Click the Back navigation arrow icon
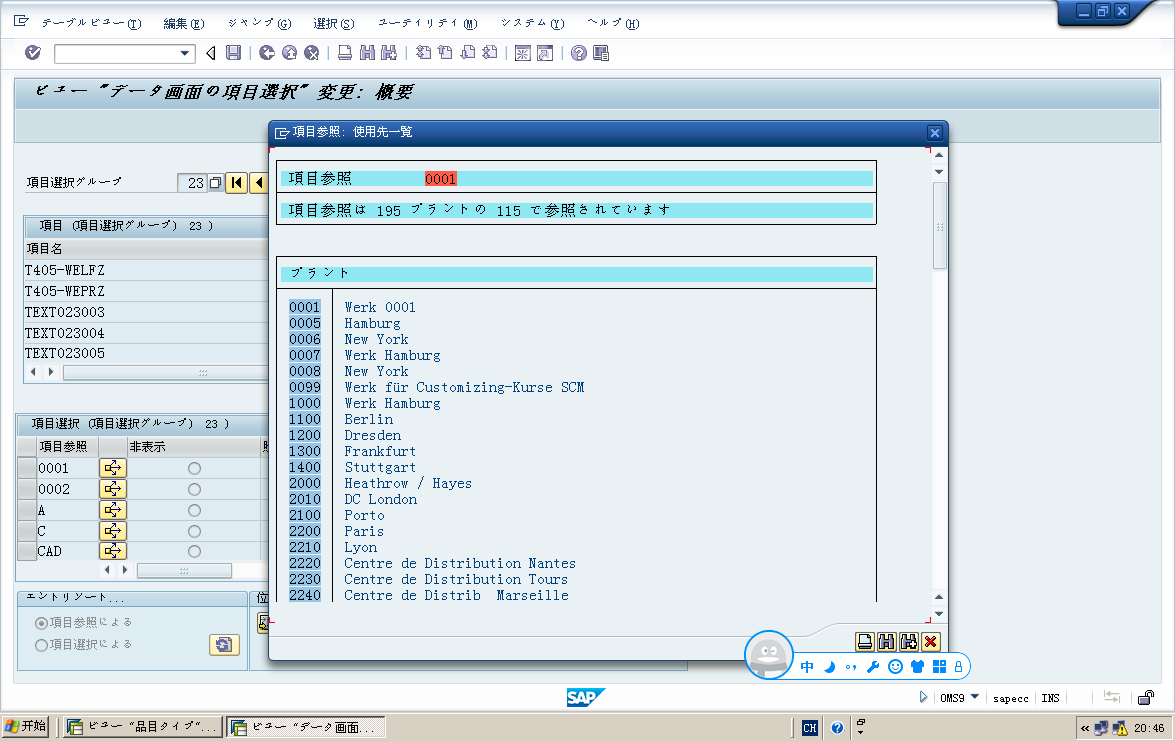 pyautogui.click(x=209, y=53)
